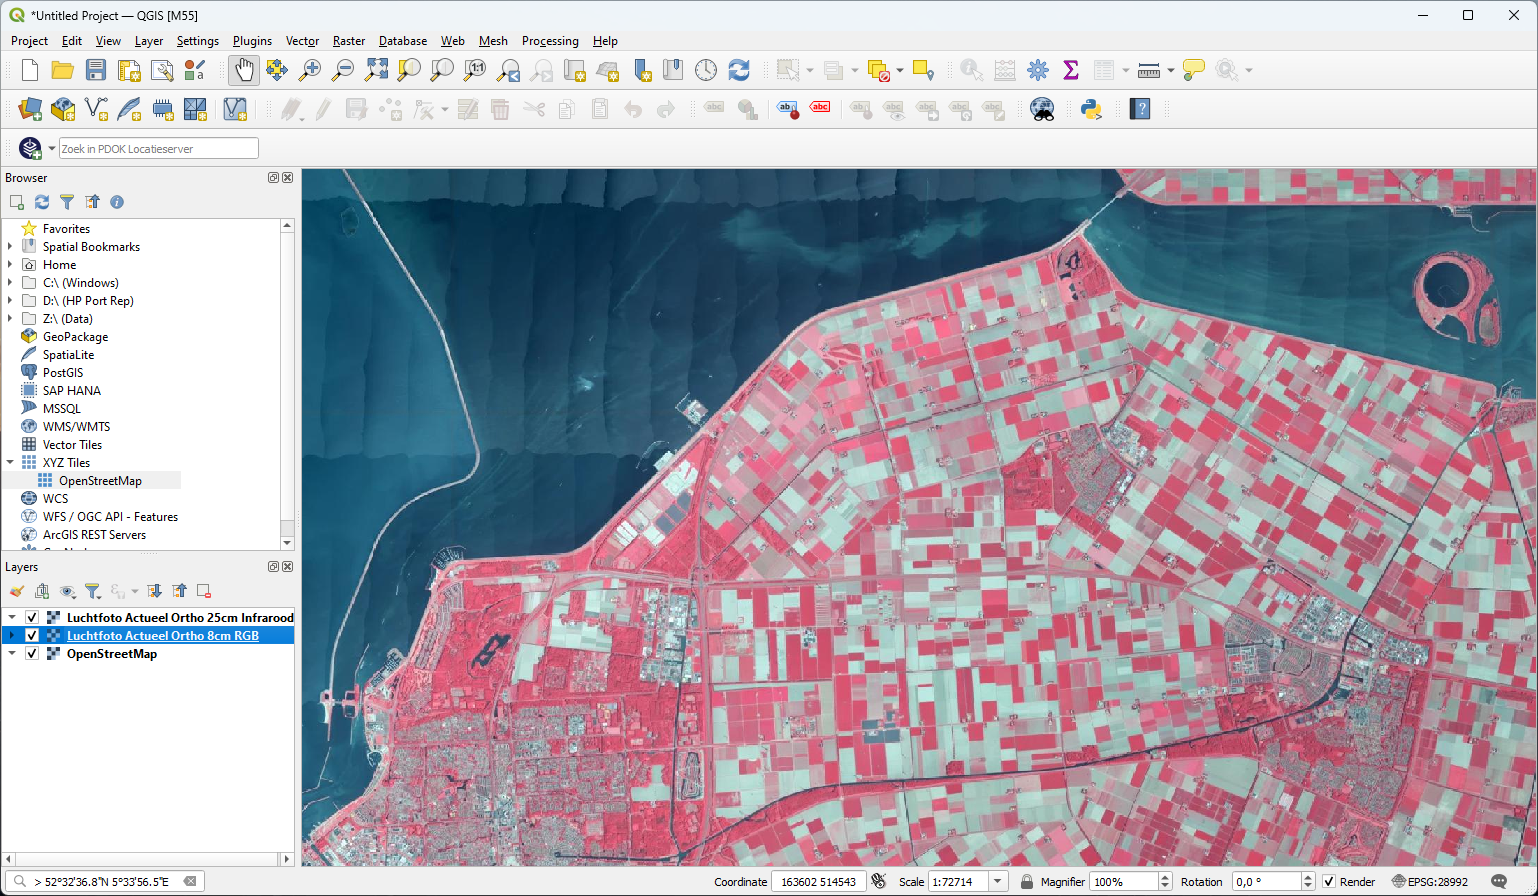The height and width of the screenshot is (896, 1538).
Task: Refresh the map canvas
Action: coord(738,70)
